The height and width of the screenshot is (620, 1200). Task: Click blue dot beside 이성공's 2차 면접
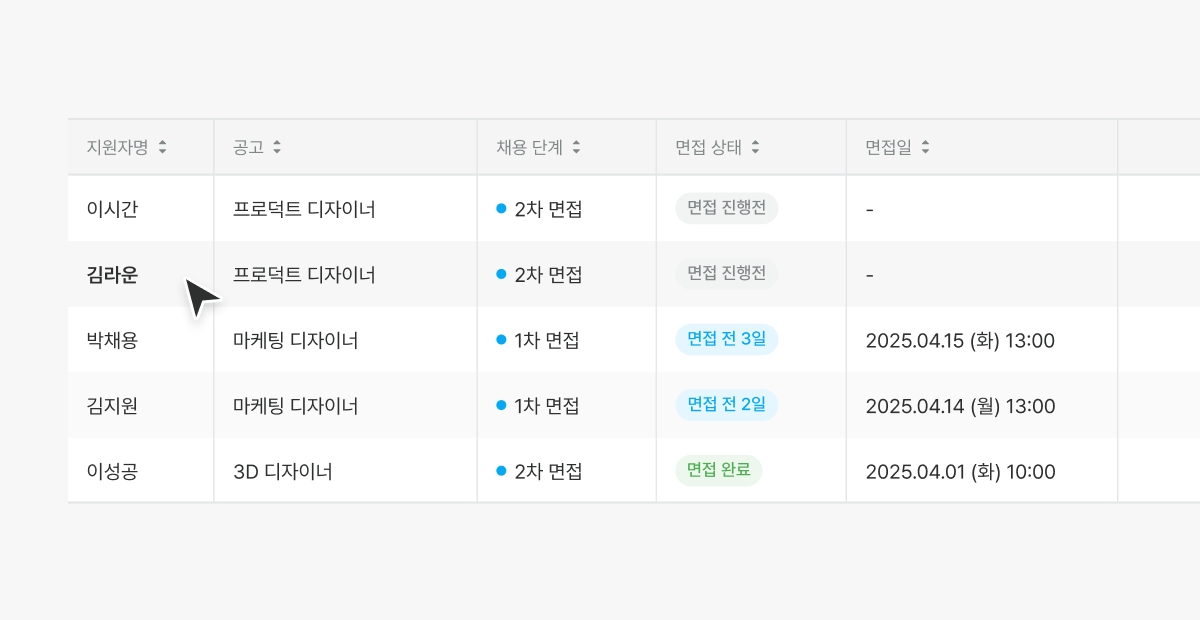501,471
